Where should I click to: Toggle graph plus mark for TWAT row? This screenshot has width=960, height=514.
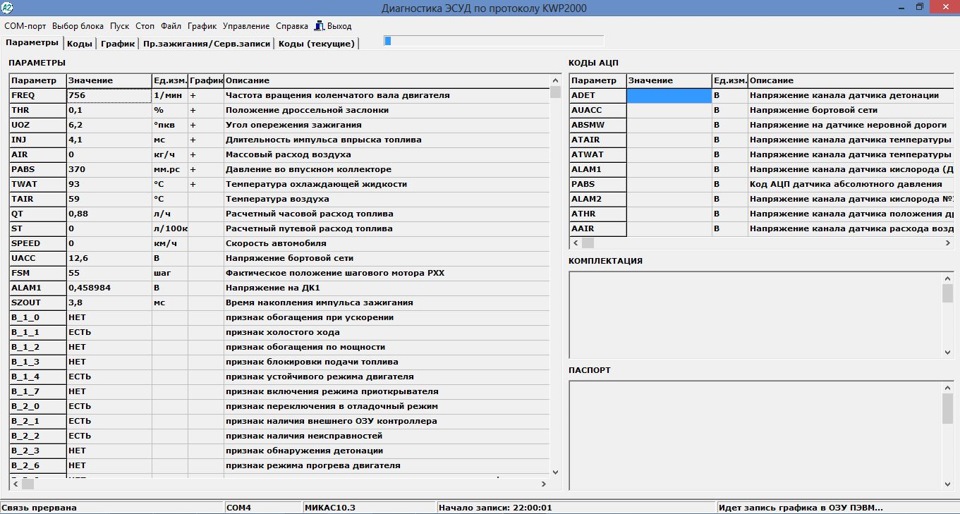pyautogui.click(x=206, y=184)
